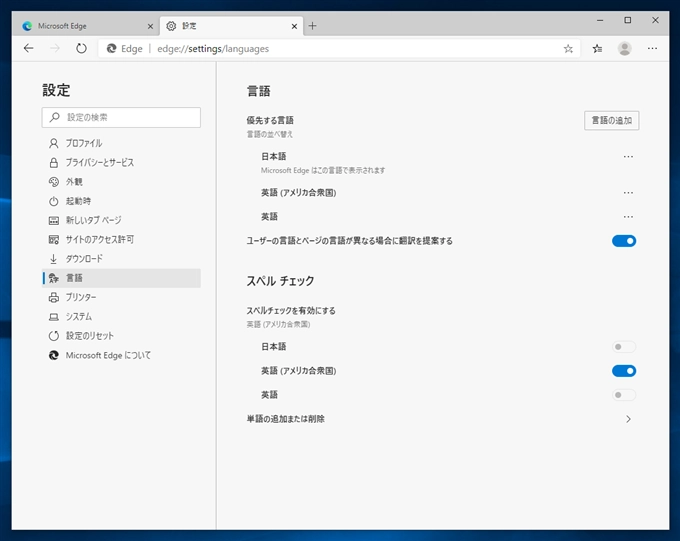Image resolution: width=680 pixels, height=541 pixels.
Task: Click the browser forward arrow
Action: pos(55,48)
